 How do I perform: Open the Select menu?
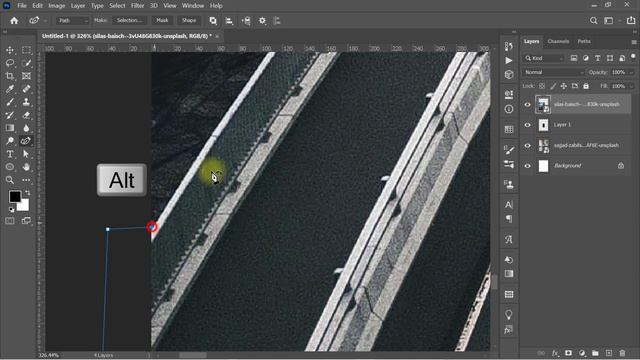pos(117,6)
